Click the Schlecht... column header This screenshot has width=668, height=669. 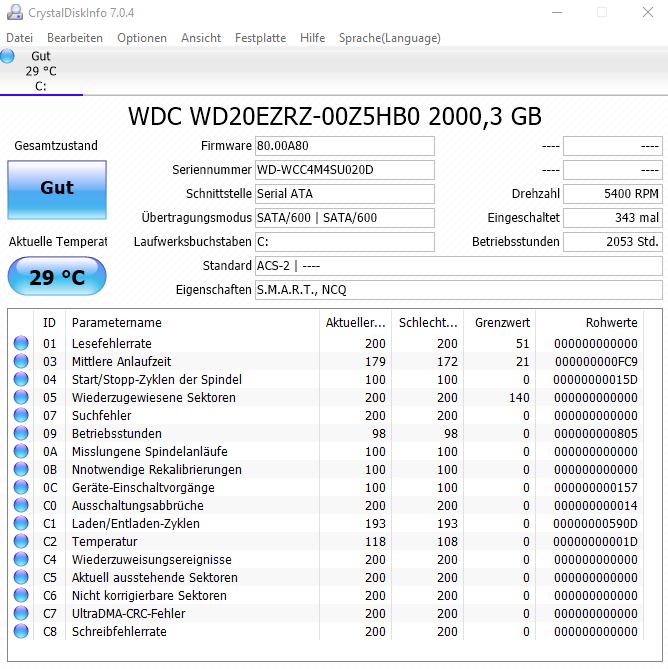(x=427, y=323)
